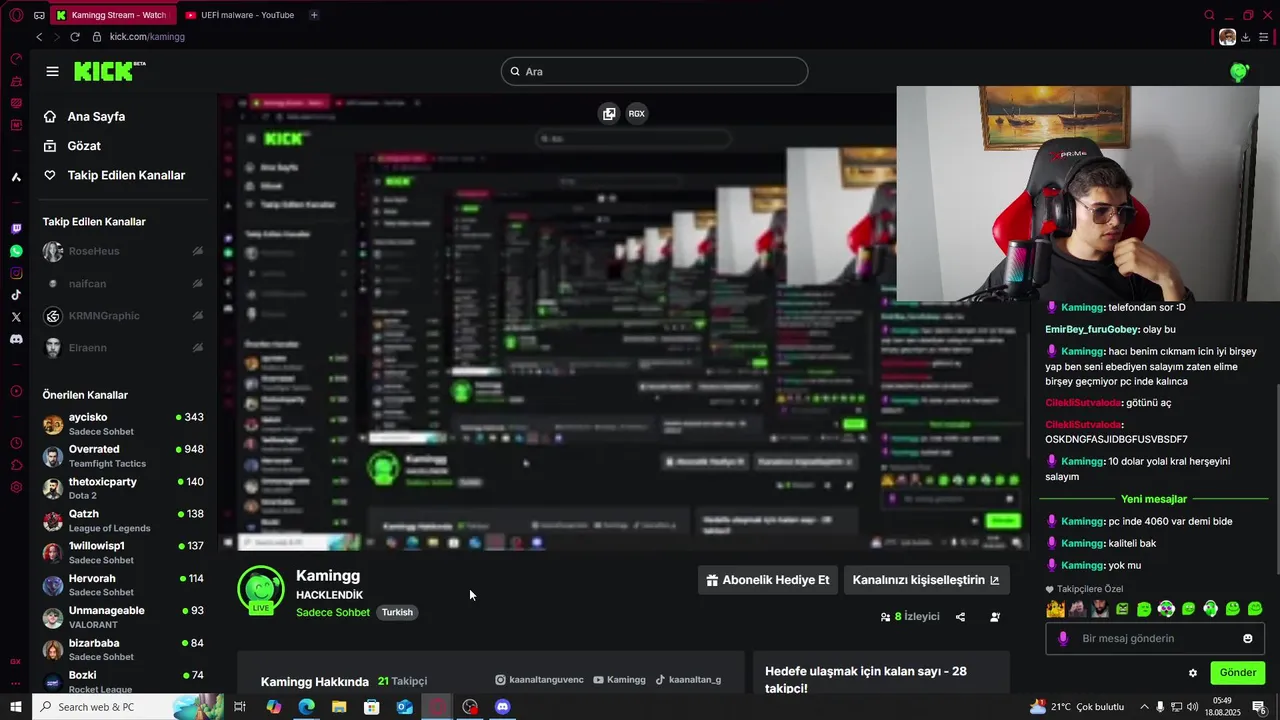Open followed channel RoseHeus
Image resolution: width=1280 pixels, height=720 pixels.
point(123,251)
